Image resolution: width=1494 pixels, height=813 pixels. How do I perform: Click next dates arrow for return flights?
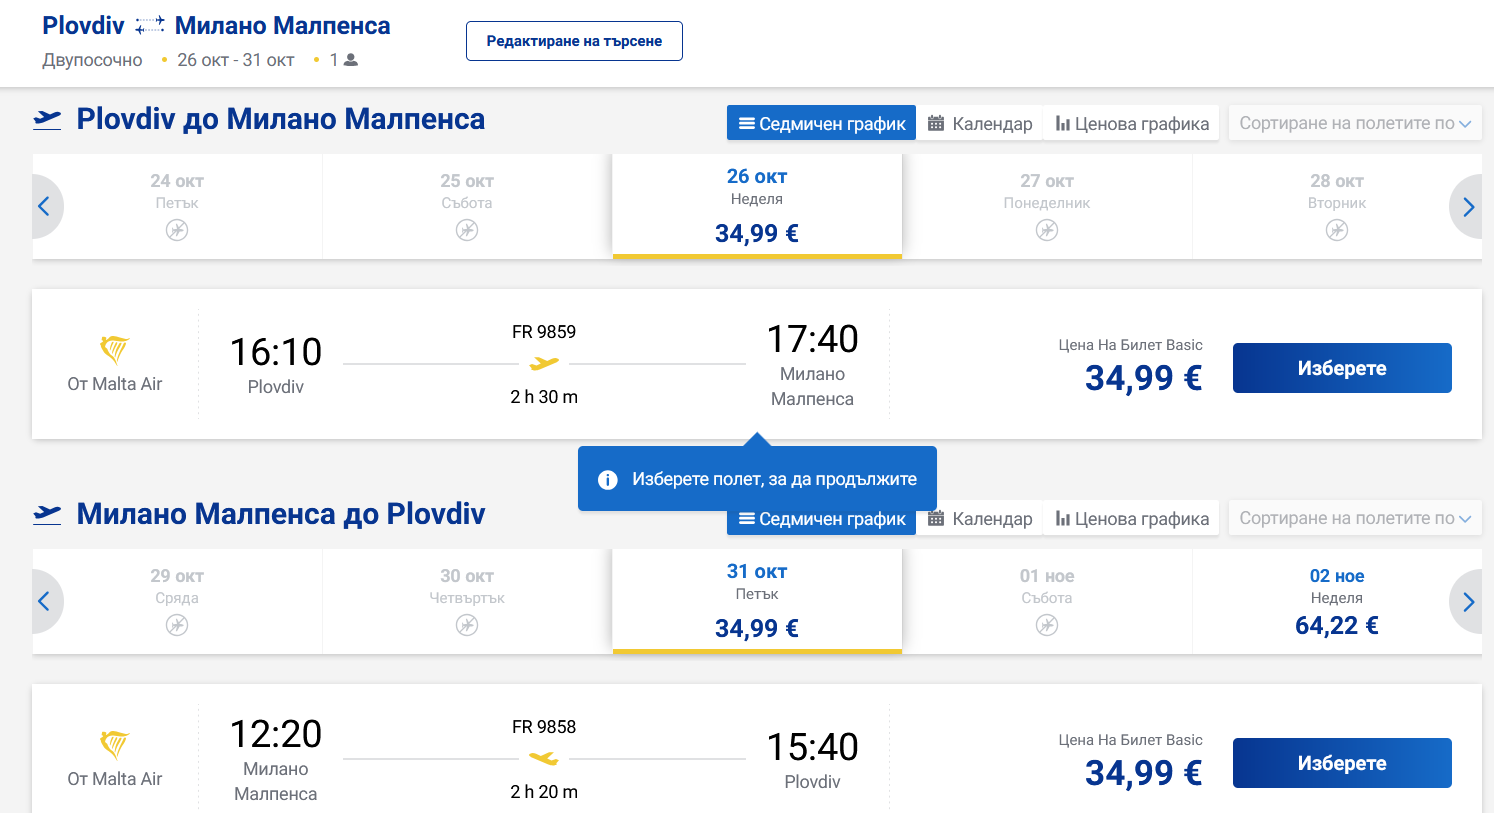point(1468,602)
